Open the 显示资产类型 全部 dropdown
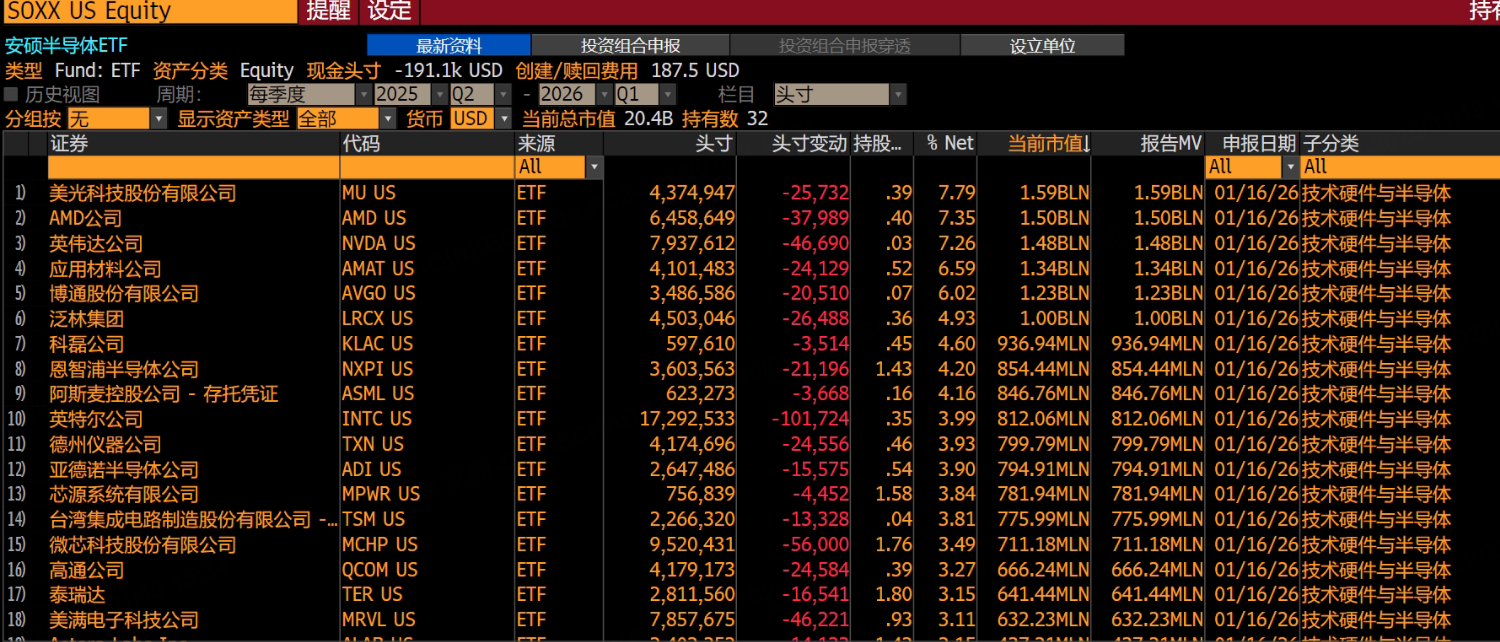1500x642 pixels. pos(345,118)
